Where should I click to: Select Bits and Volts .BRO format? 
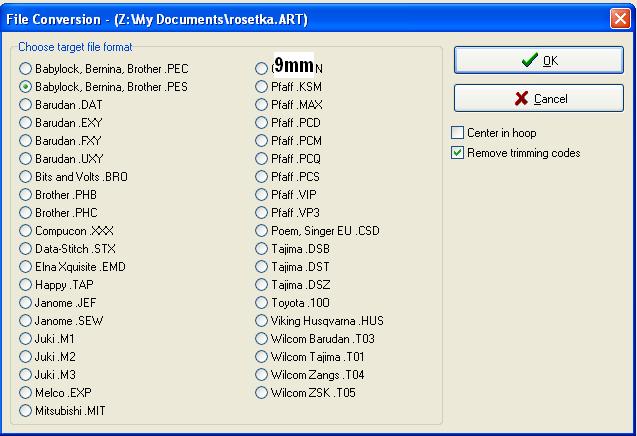click(25, 177)
